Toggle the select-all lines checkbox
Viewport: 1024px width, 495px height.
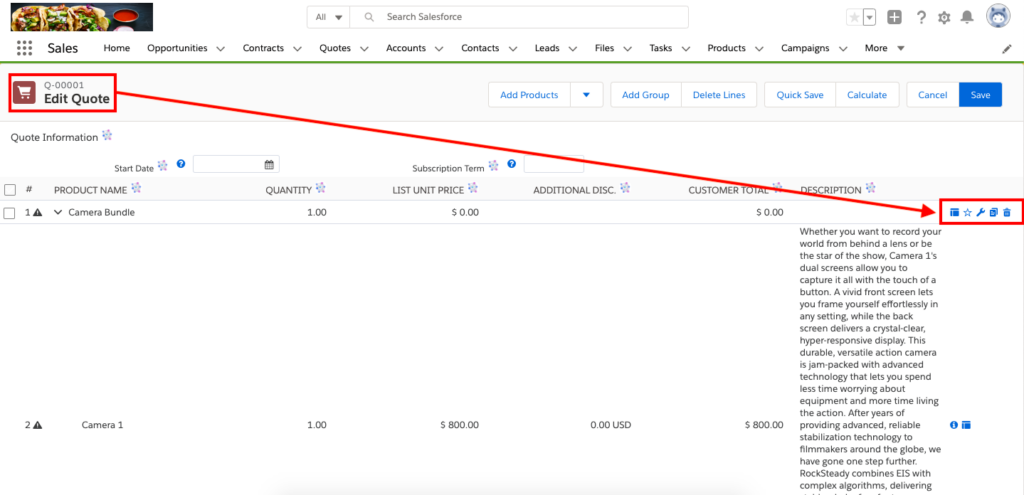tap(10, 189)
